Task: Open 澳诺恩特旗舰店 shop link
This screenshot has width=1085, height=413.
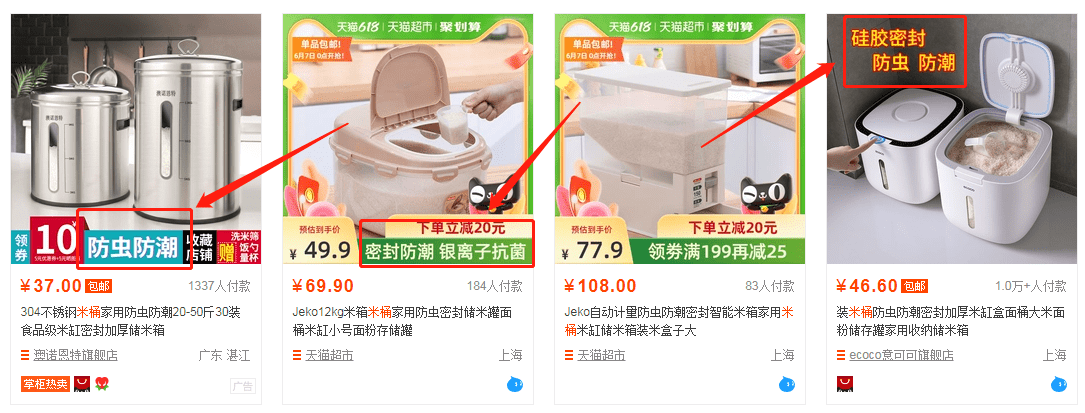Action: [75, 356]
